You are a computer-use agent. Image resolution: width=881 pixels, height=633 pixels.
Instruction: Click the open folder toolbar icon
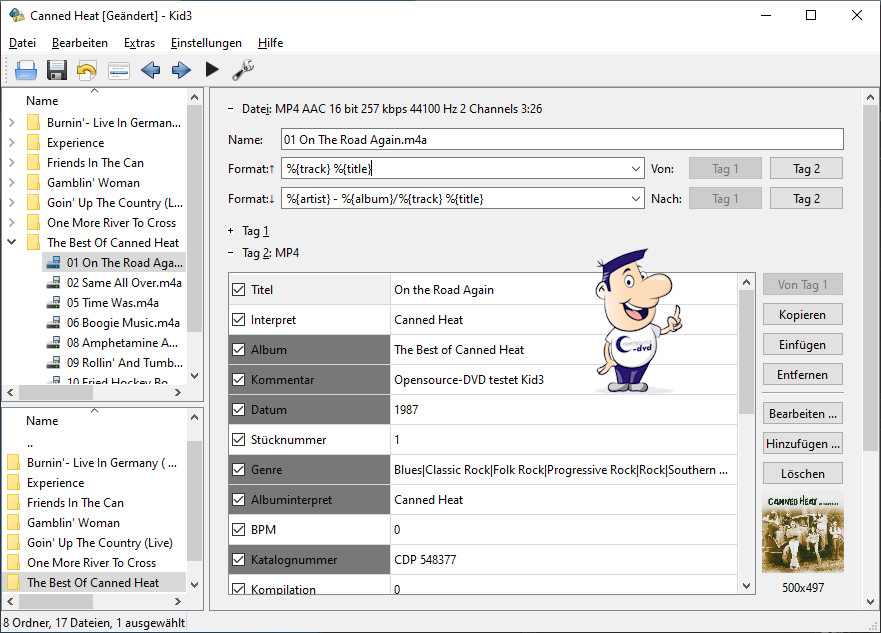click(x=26, y=70)
